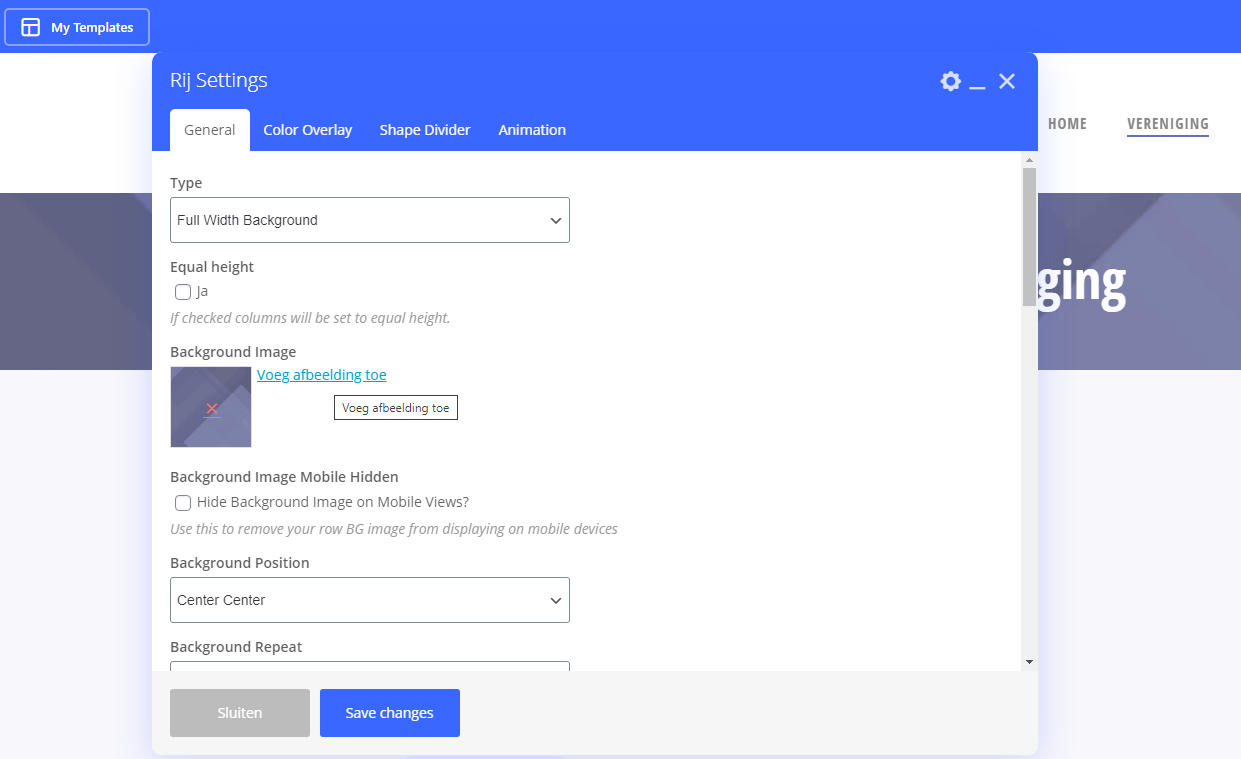
Task: Close the Rij Settings dialog with X
Action: (1007, 81)
